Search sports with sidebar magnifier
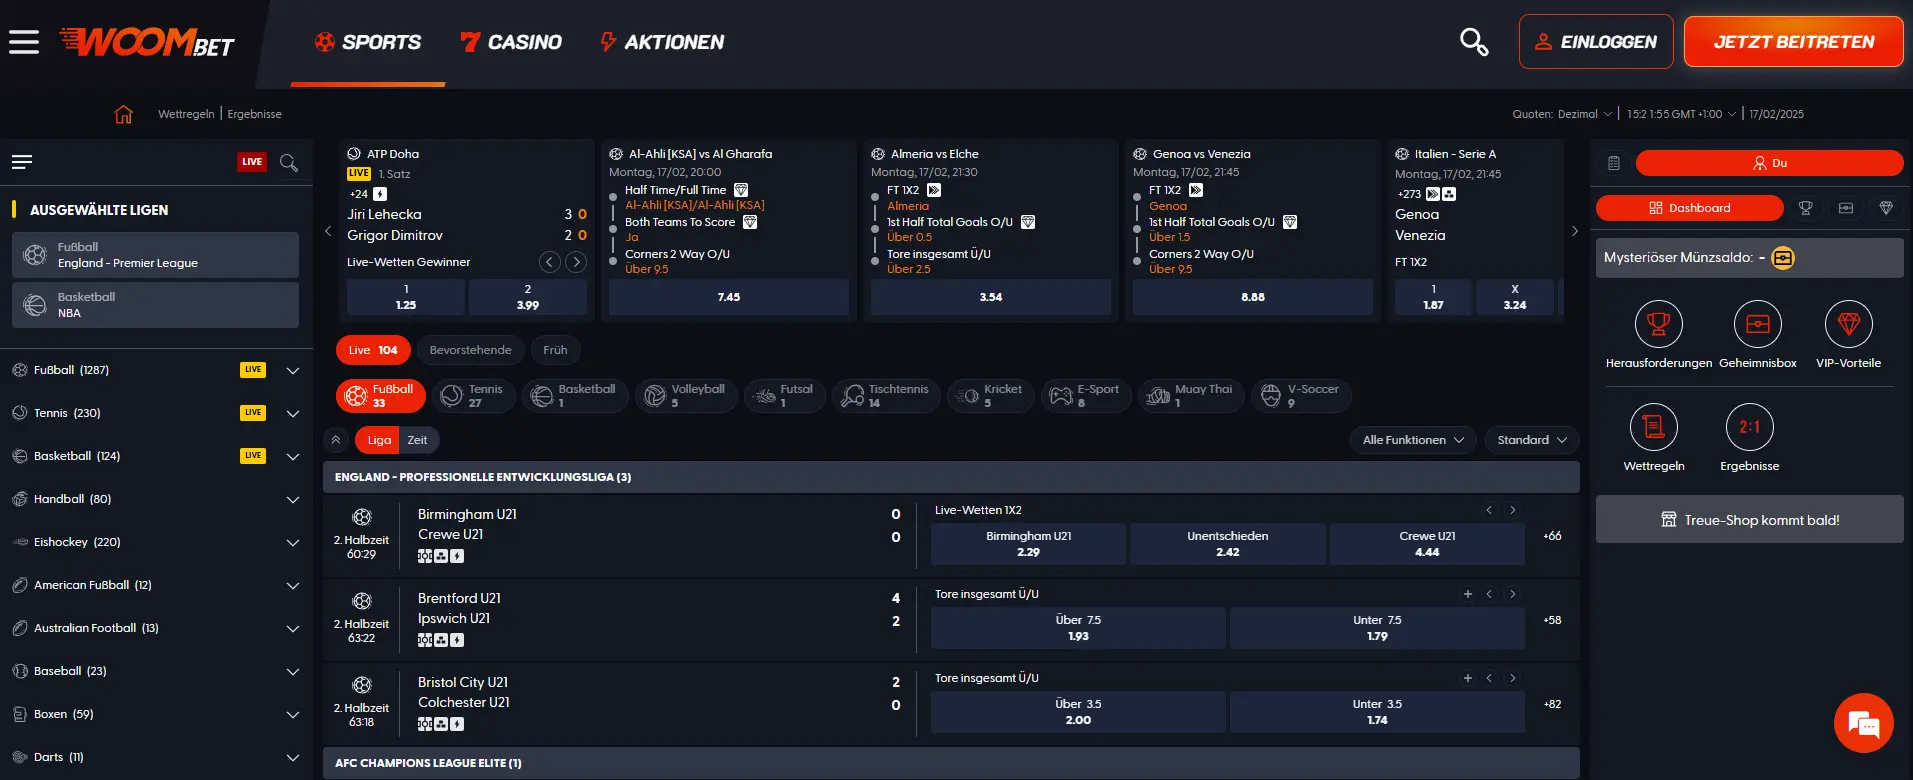 click(x=289, y=162)
